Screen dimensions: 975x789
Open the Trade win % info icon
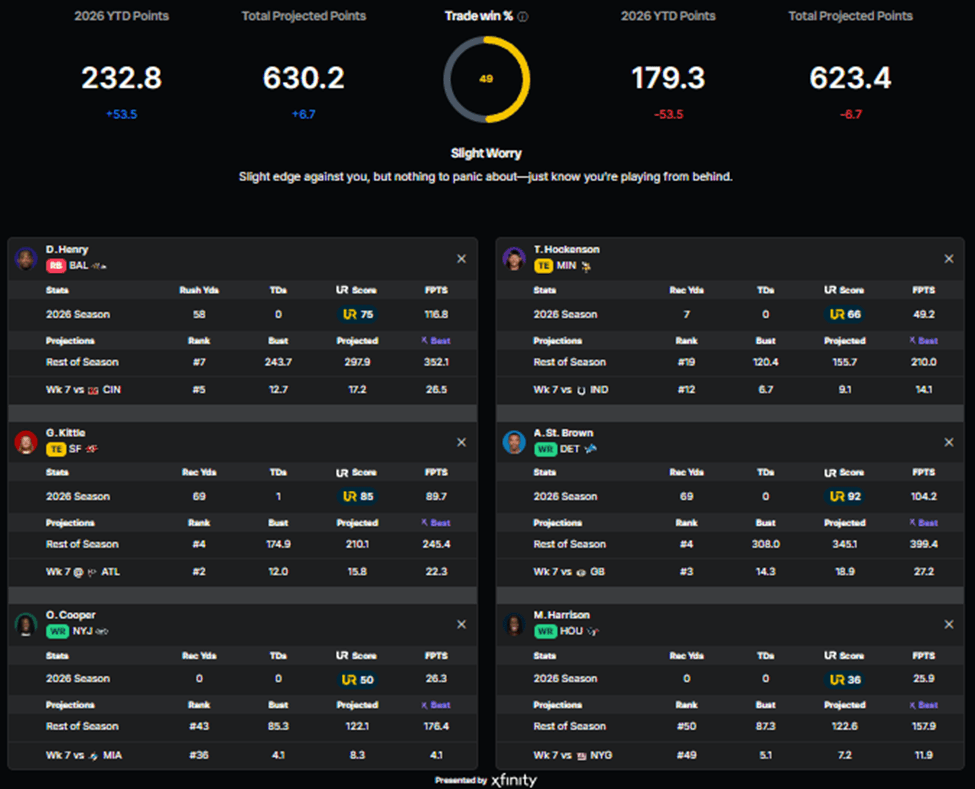tap(523, 17)
